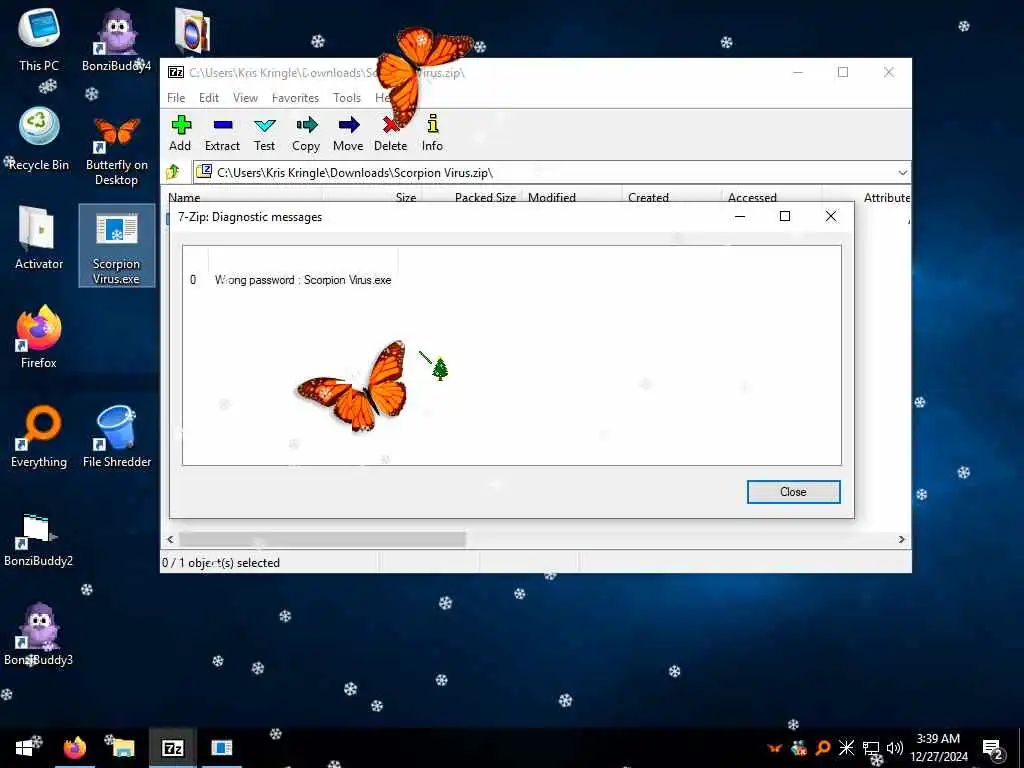Click right arrow of horizontal scrollbar
This screenshot has height=768, width=1024.
902,539
